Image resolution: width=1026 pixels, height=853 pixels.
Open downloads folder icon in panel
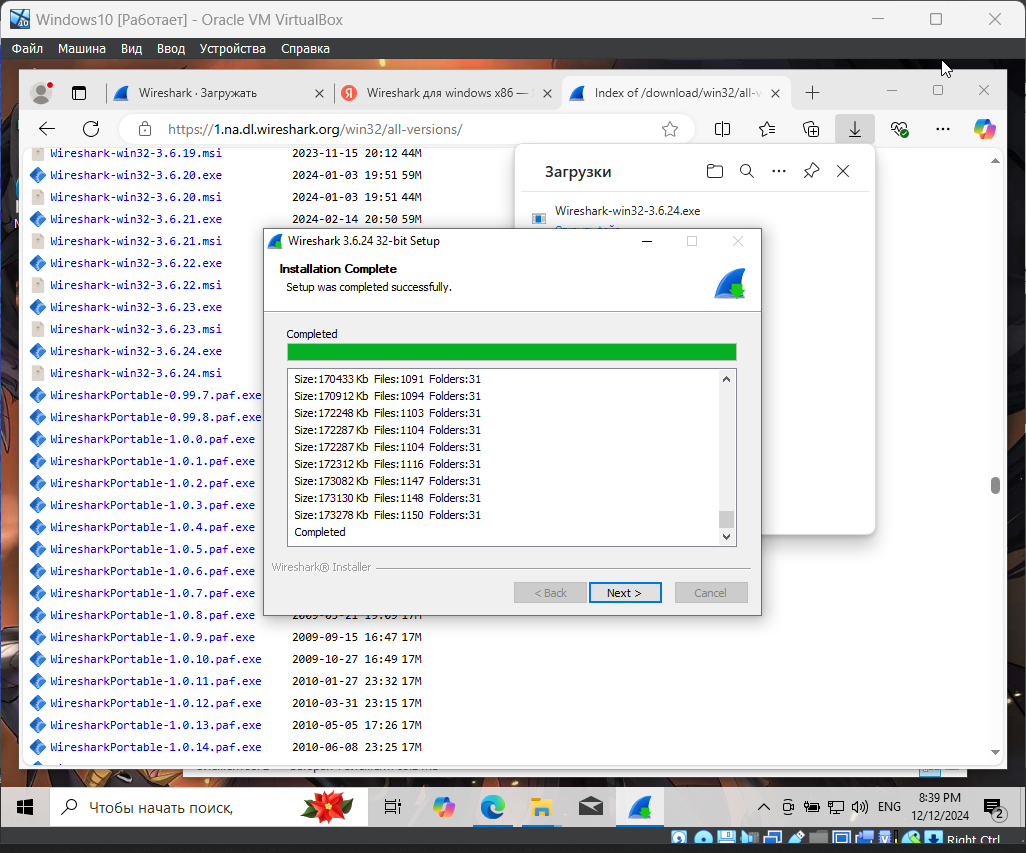(x=715, y=171)
